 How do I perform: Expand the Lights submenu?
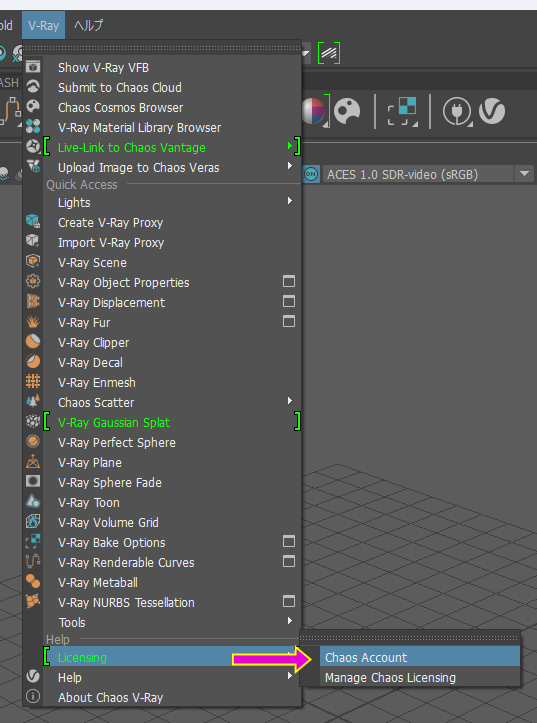pos(172,202)
